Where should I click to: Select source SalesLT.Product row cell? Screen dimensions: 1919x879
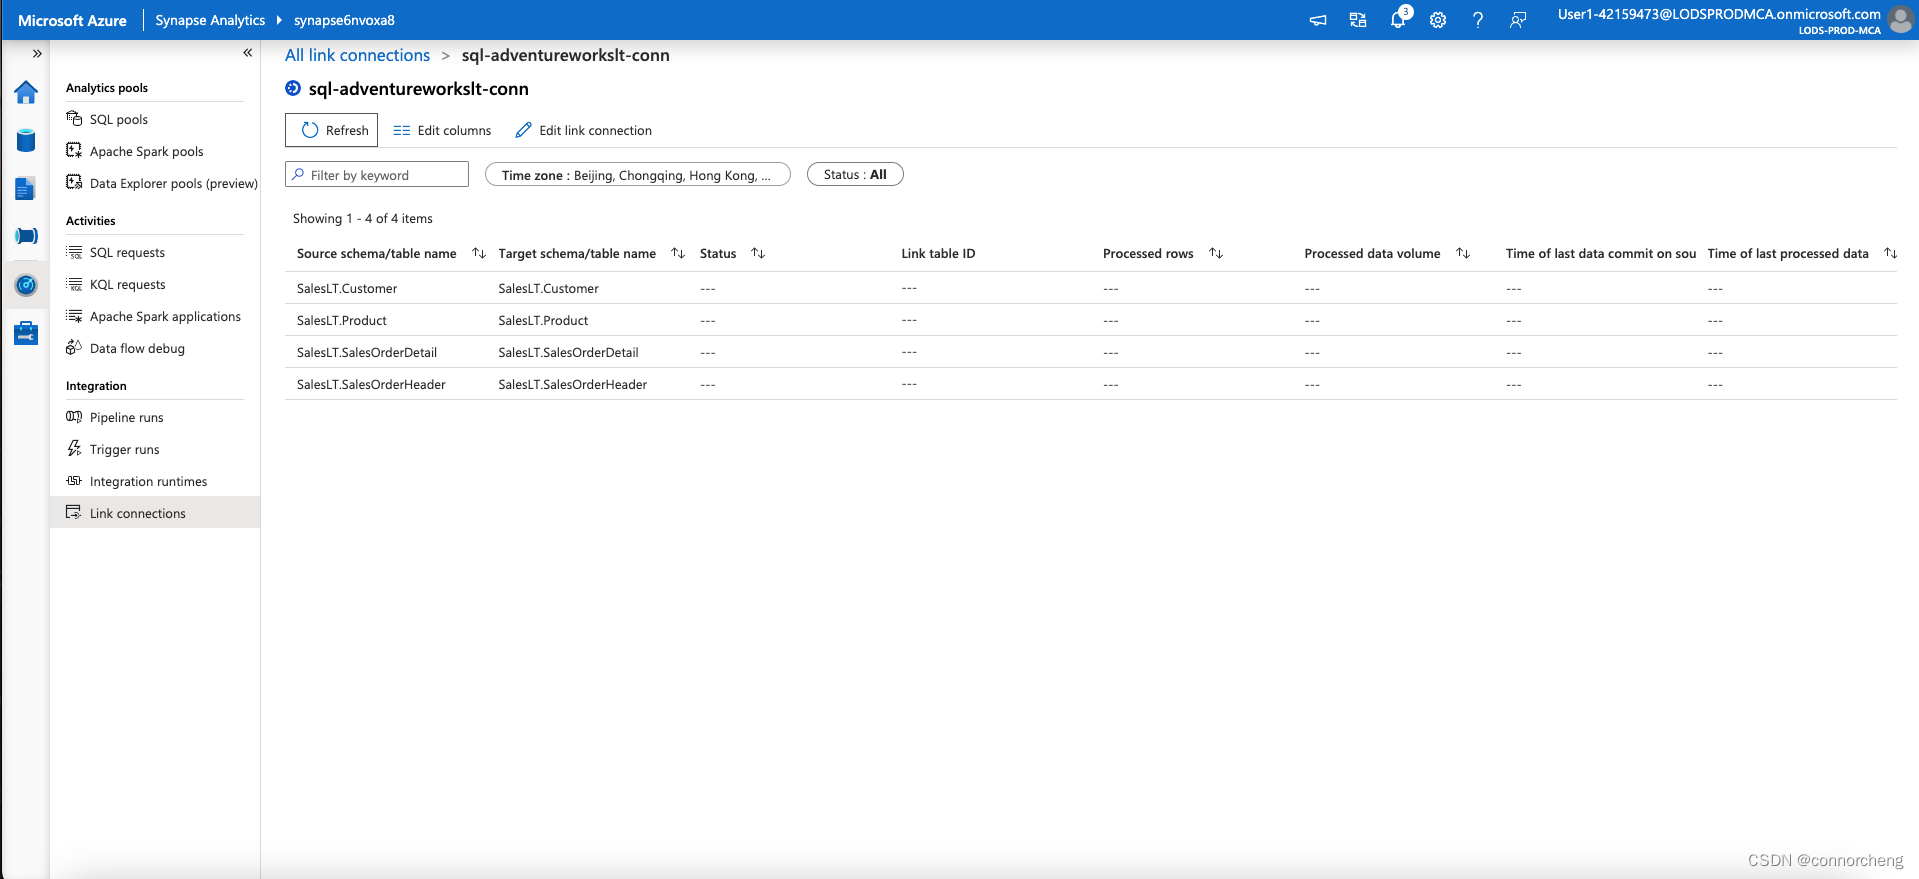[x=342, y=320]
